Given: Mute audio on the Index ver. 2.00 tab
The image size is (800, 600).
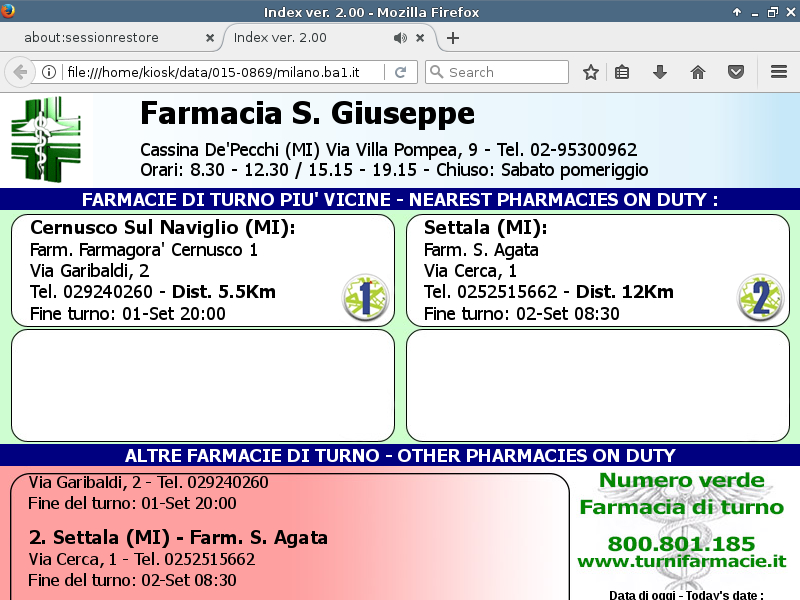Looking at the screenshot, I should click(x=400, y=38).
